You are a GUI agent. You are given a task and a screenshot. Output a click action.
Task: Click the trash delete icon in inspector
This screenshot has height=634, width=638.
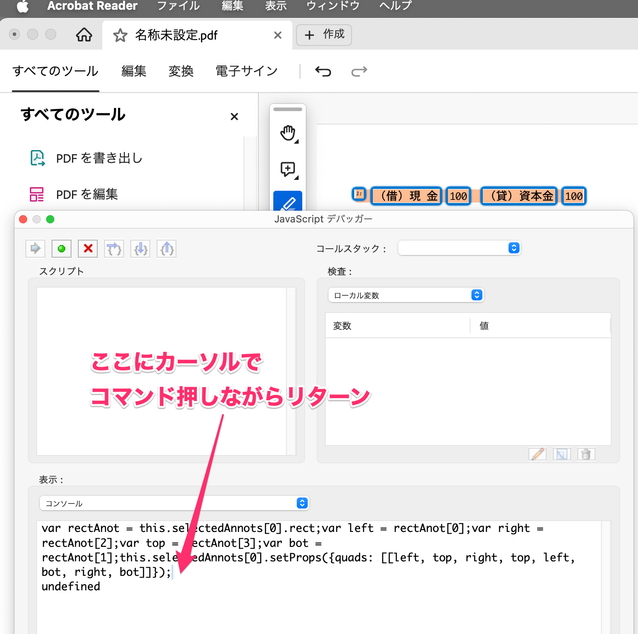586,454
